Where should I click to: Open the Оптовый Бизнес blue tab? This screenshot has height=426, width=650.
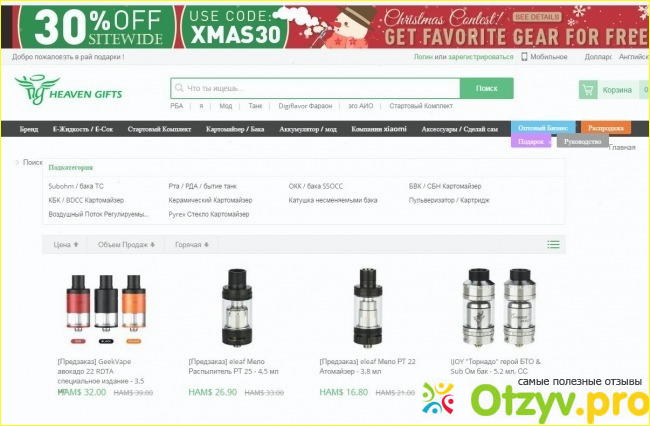pos(543,128)
